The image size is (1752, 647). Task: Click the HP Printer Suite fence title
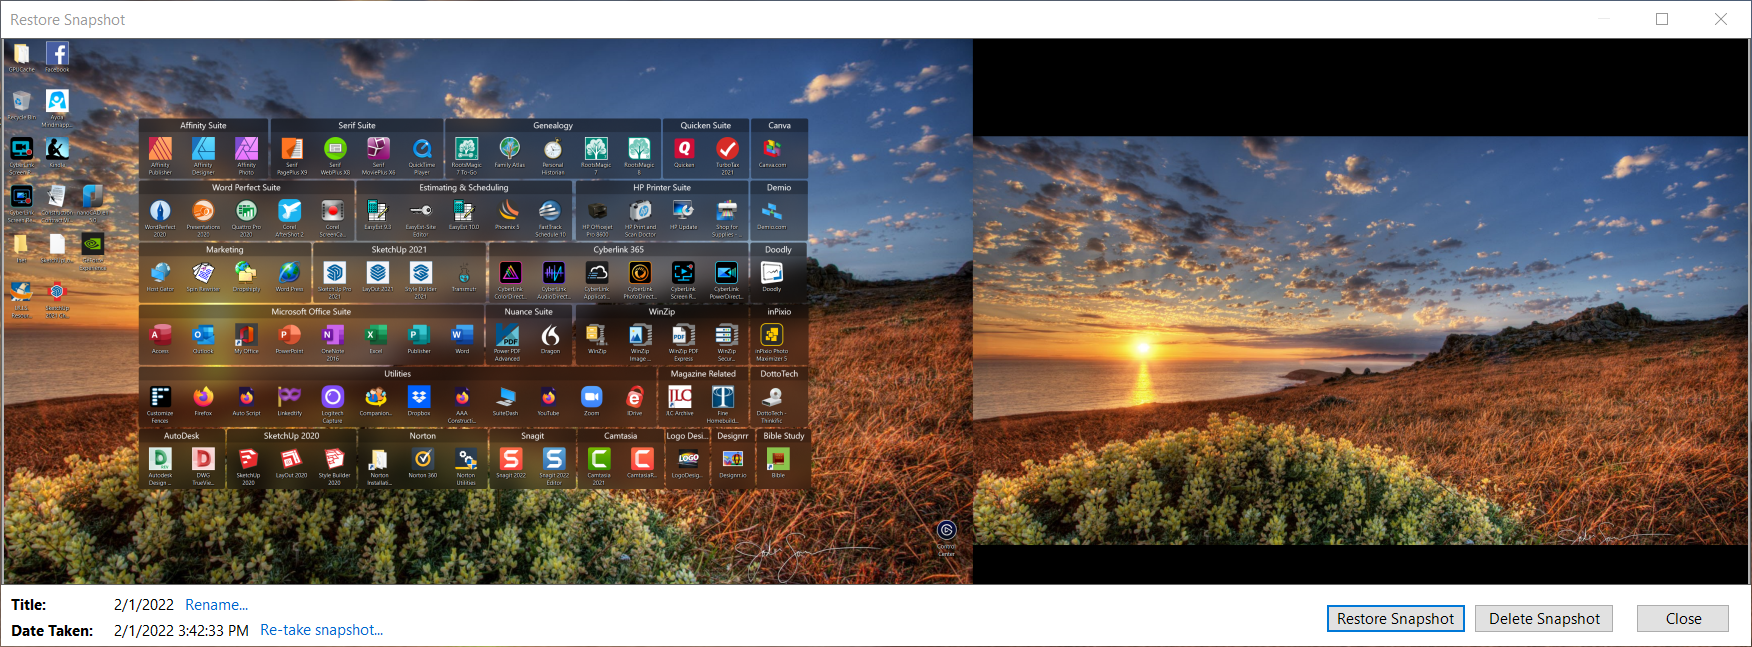coord(662,188)
